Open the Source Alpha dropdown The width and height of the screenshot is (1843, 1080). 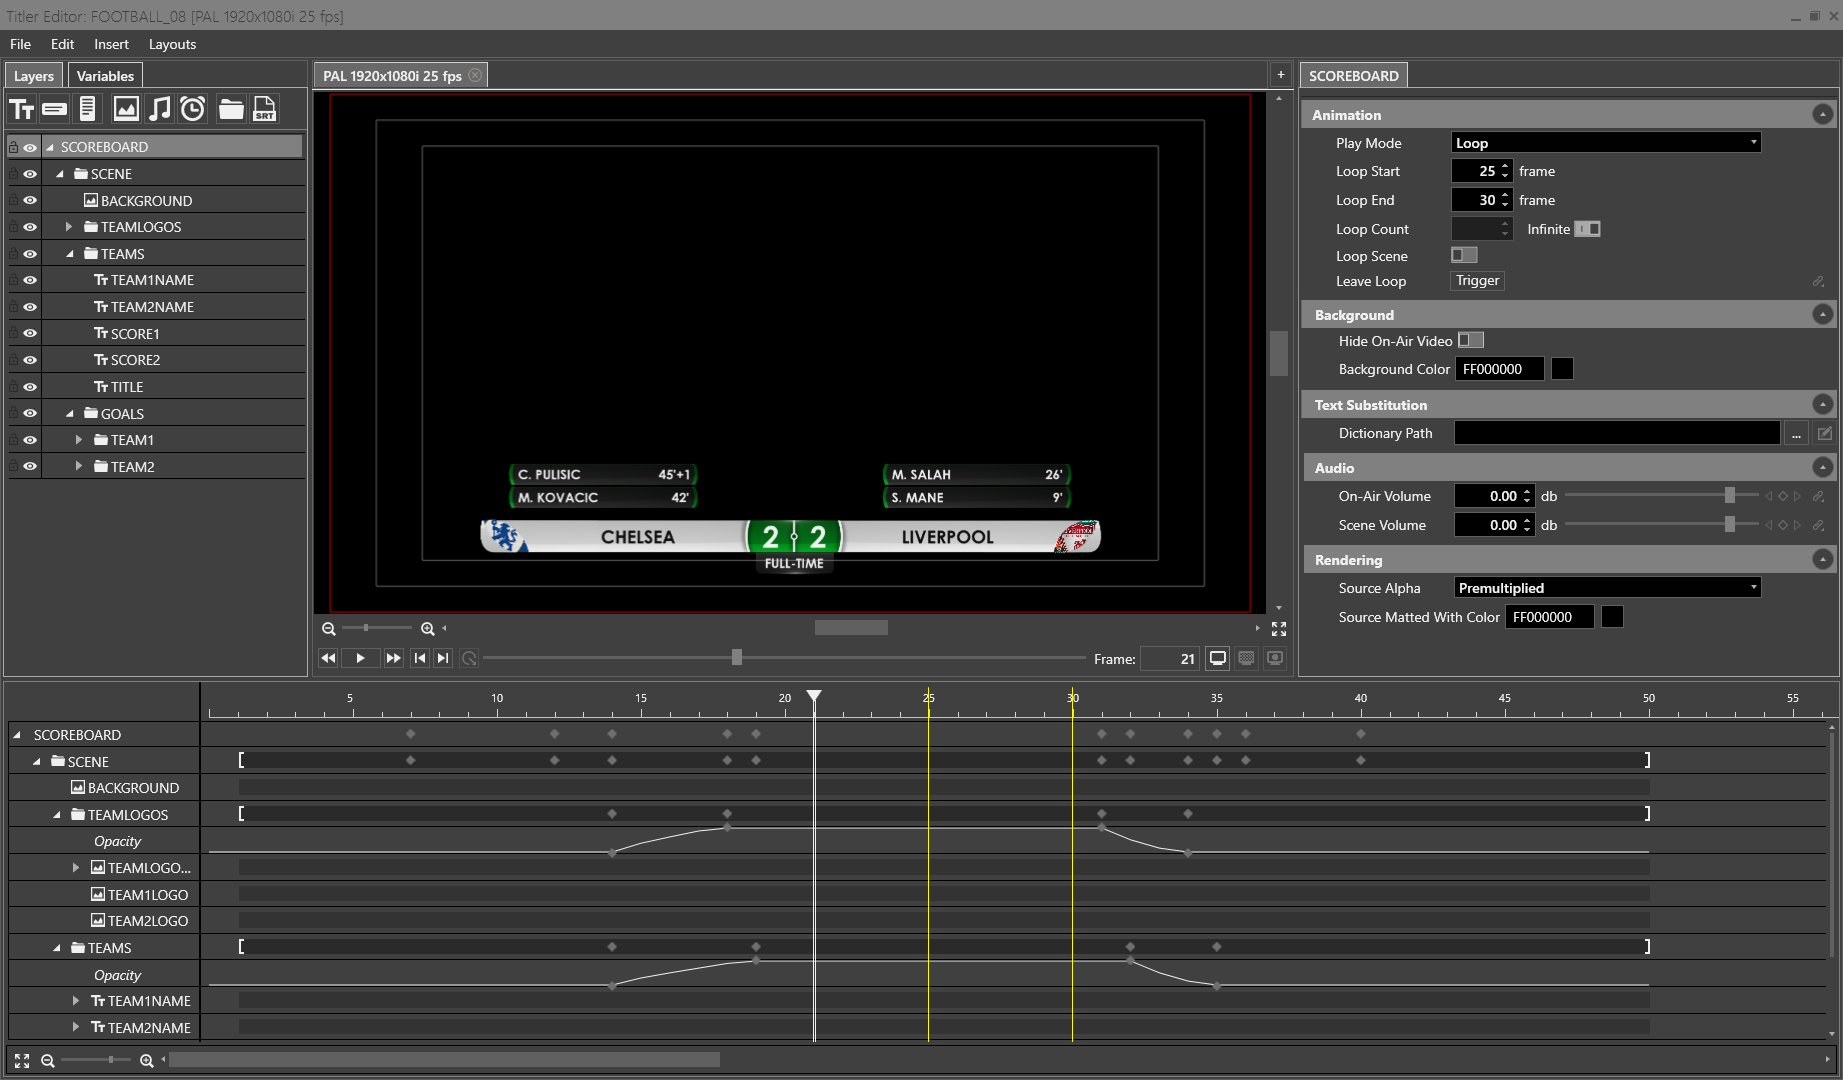click(1606, 588)
